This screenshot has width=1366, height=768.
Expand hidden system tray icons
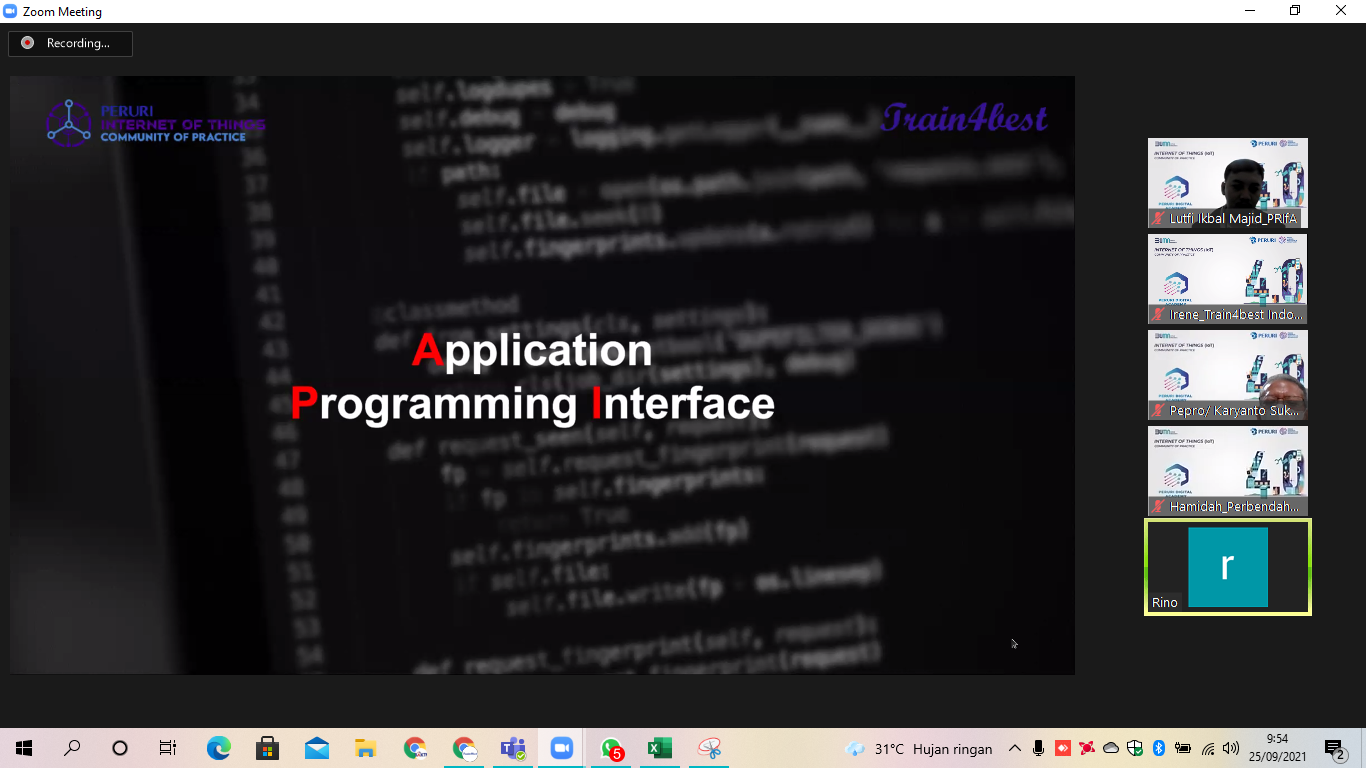(1015, 748)
